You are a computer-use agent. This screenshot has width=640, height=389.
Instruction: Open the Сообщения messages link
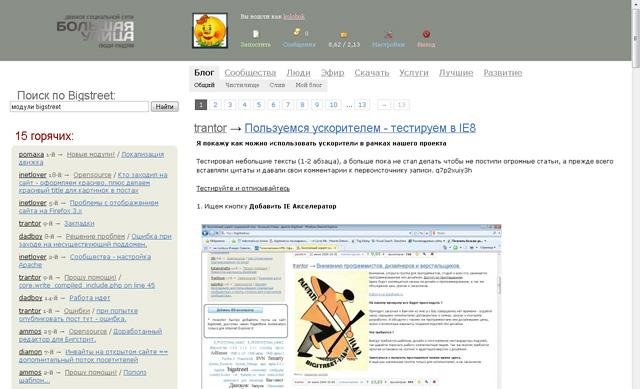click(x=299, y=44)
